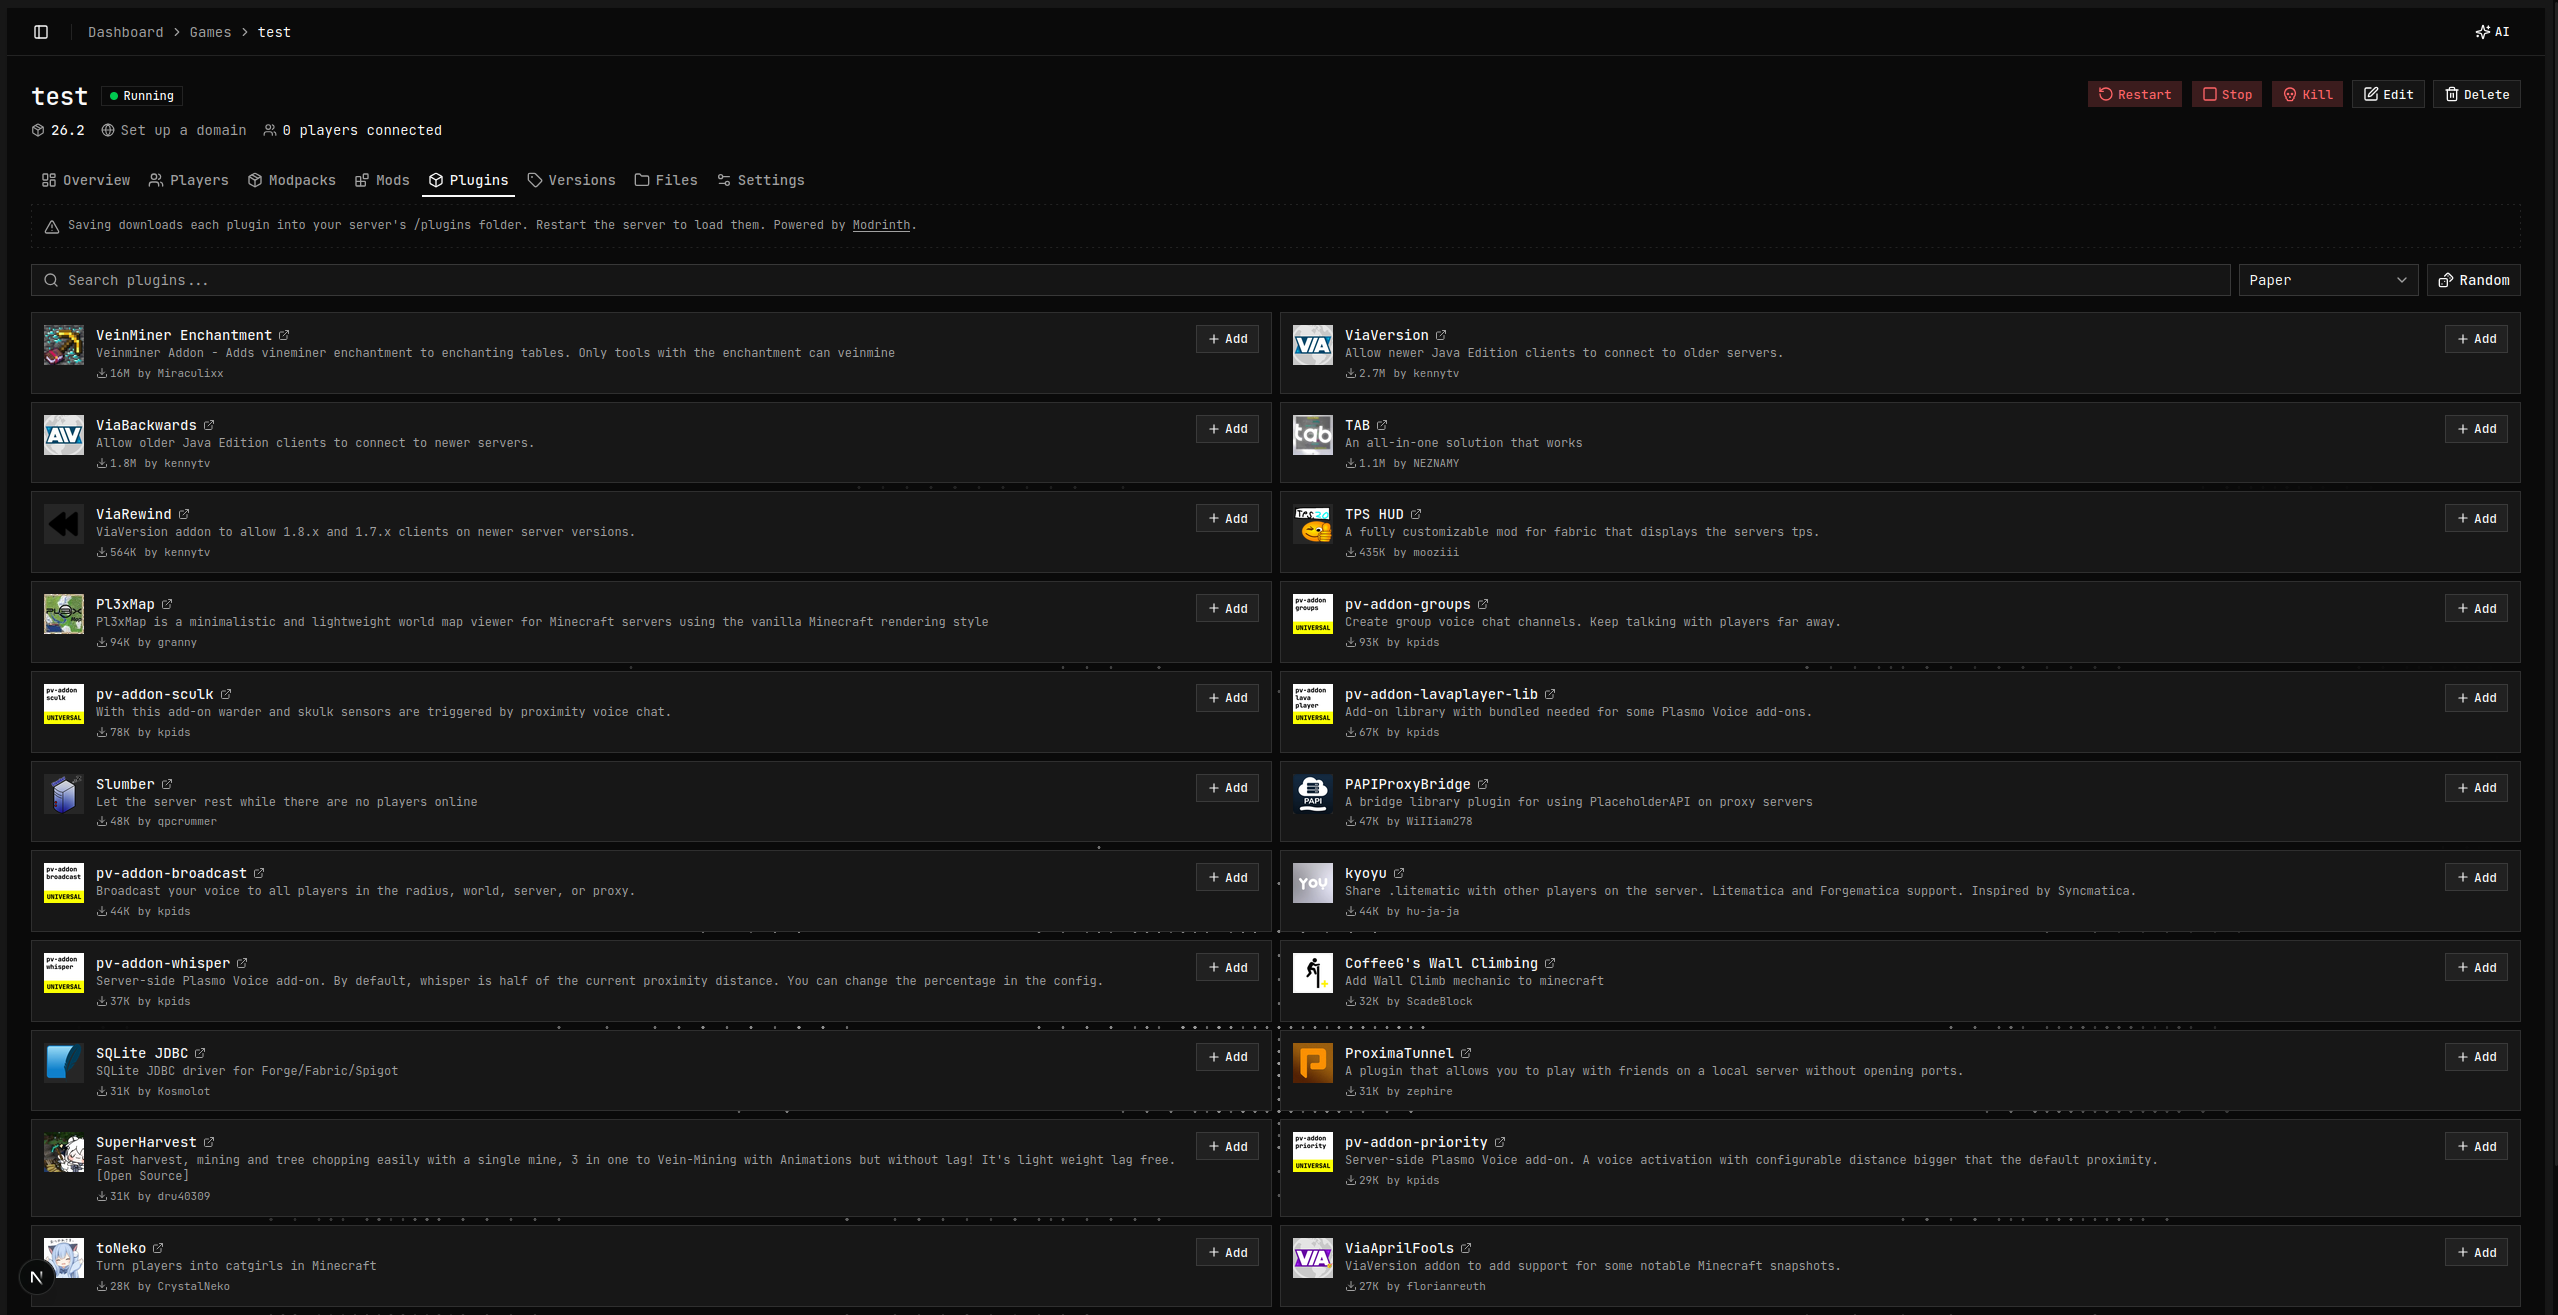Open ProximaTunnel external link icon

1466,1053
